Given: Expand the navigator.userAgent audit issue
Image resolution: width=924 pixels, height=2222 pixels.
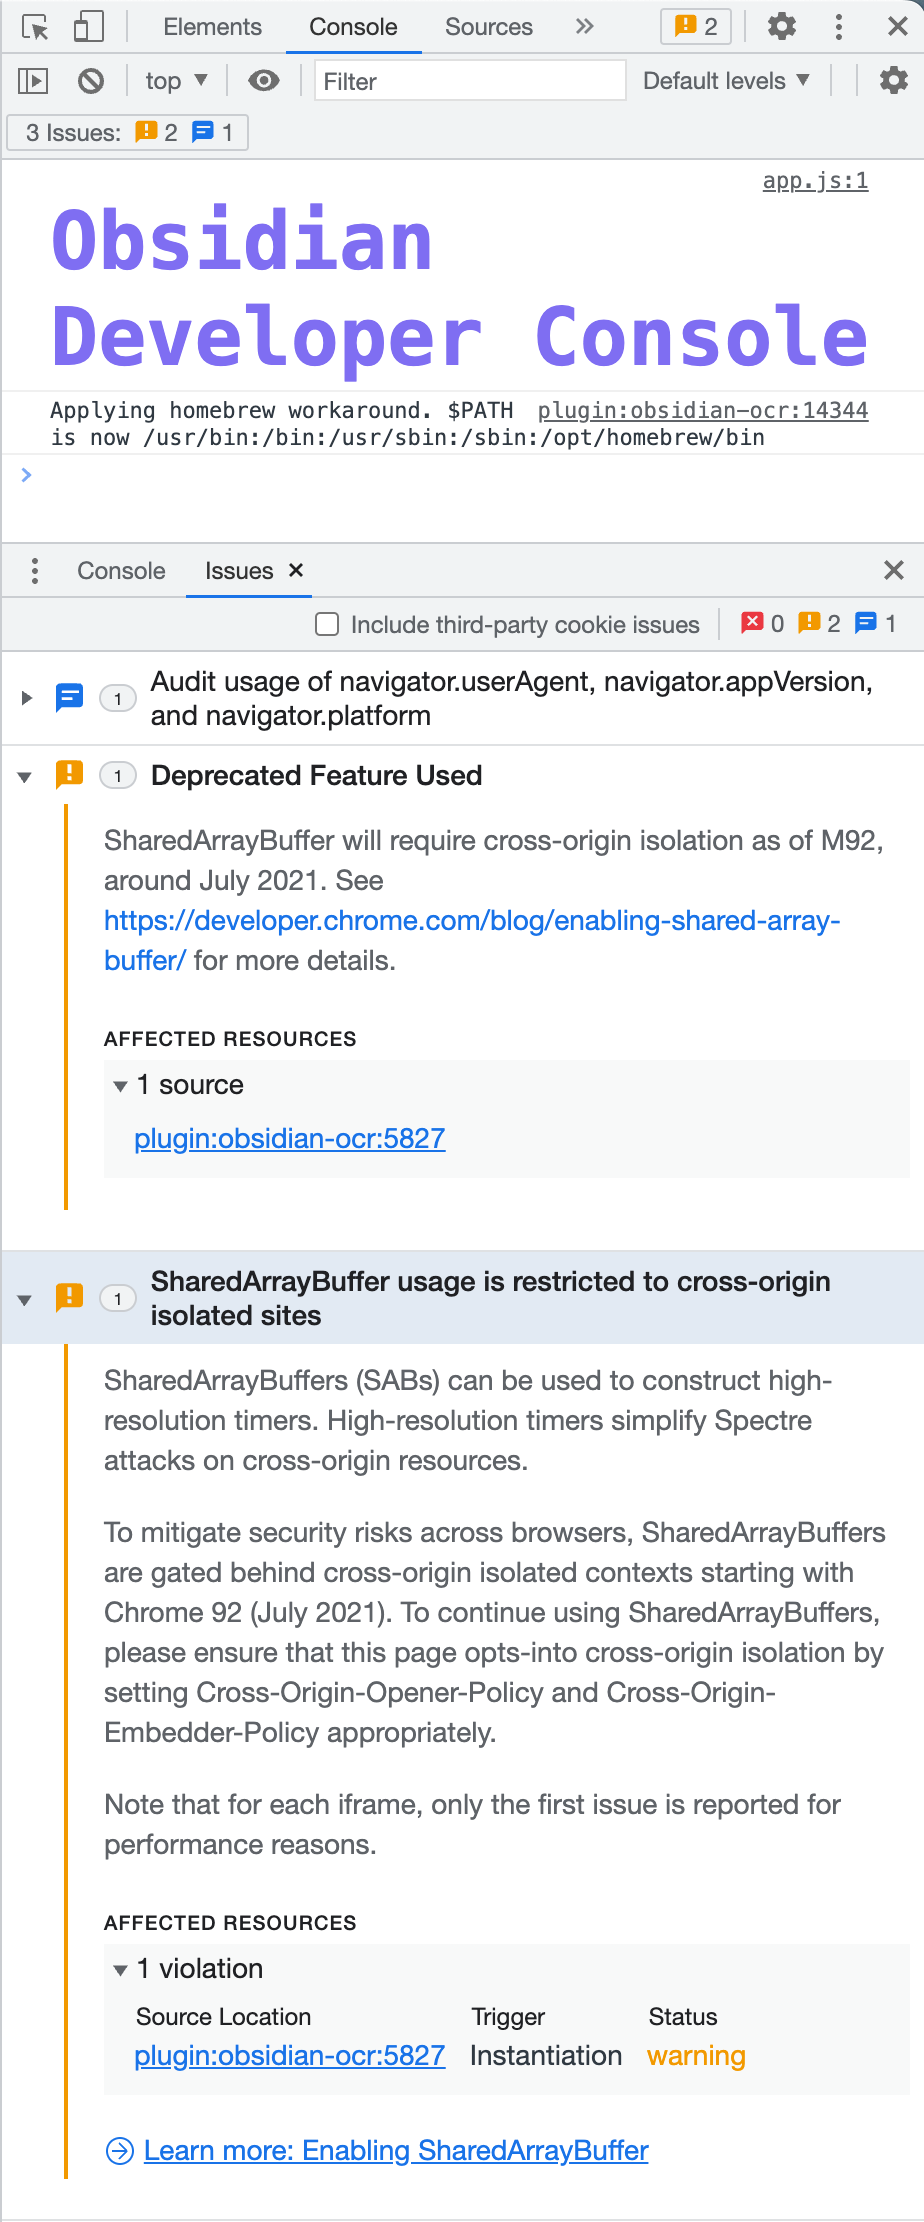Looking at the screenshot, I should pos(26,698).
